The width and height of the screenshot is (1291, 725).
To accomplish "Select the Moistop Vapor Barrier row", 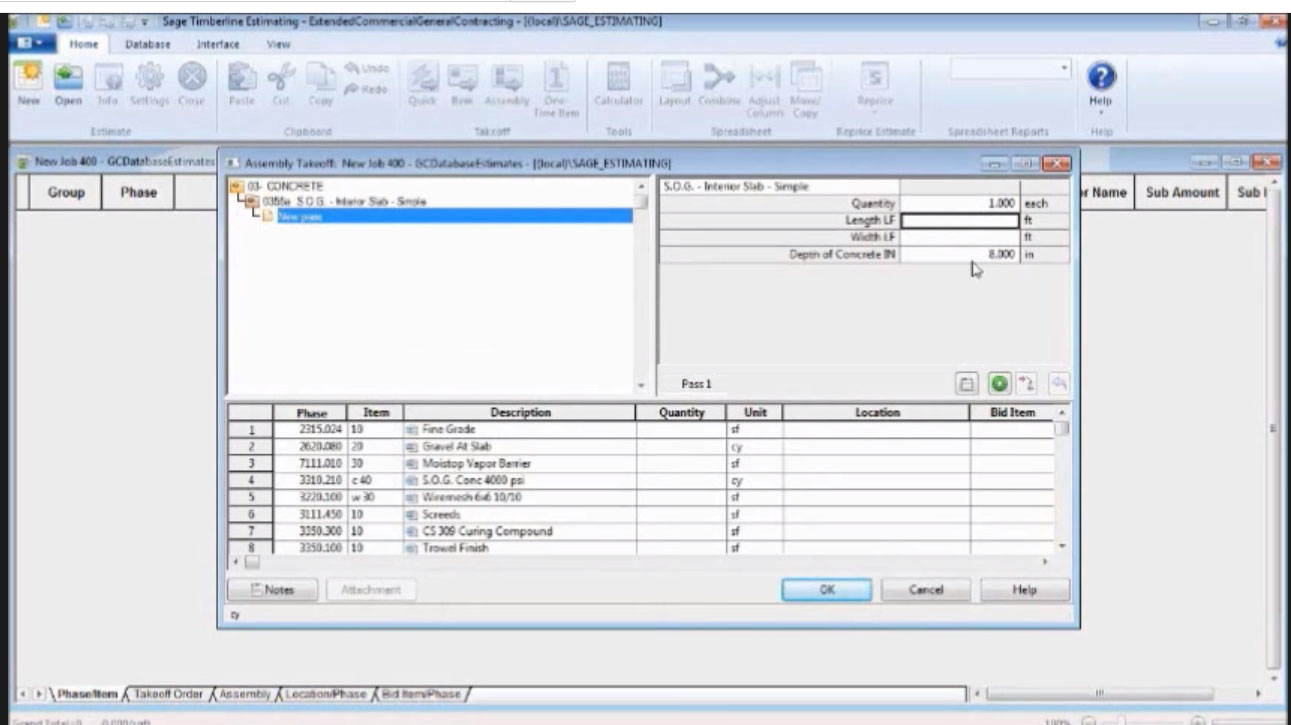I will 641,463.
